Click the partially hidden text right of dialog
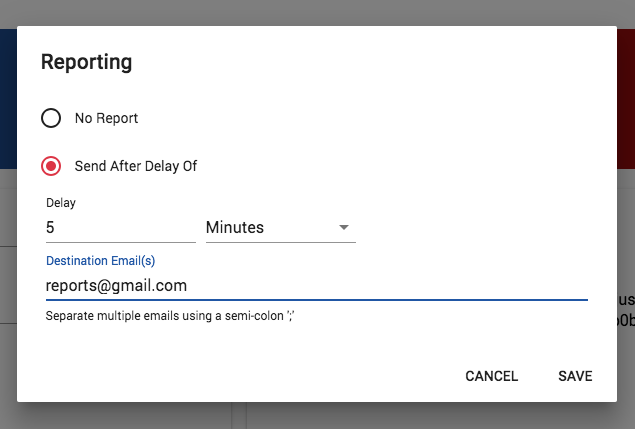Image resolution: width=635 pixels, height=429 pixels. pos(626,310)
